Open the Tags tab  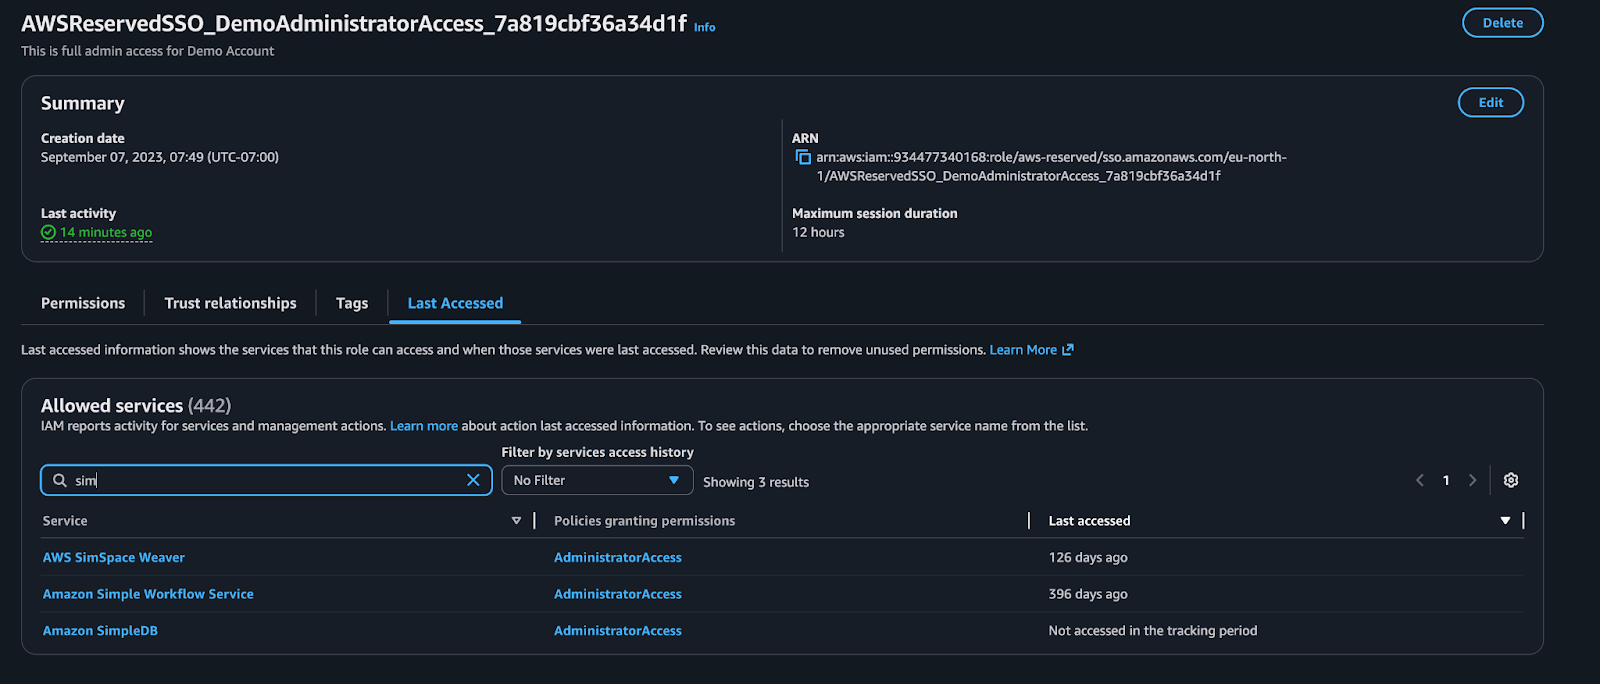coord(352,303)
